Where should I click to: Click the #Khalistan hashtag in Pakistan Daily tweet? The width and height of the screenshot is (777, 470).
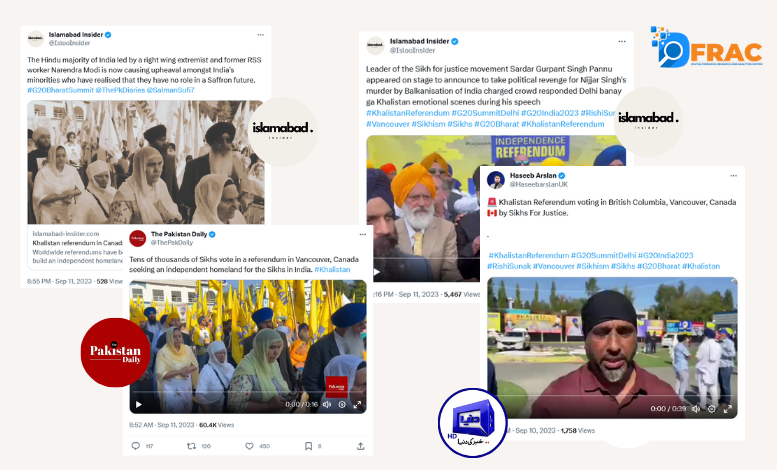tap(332, 270)
